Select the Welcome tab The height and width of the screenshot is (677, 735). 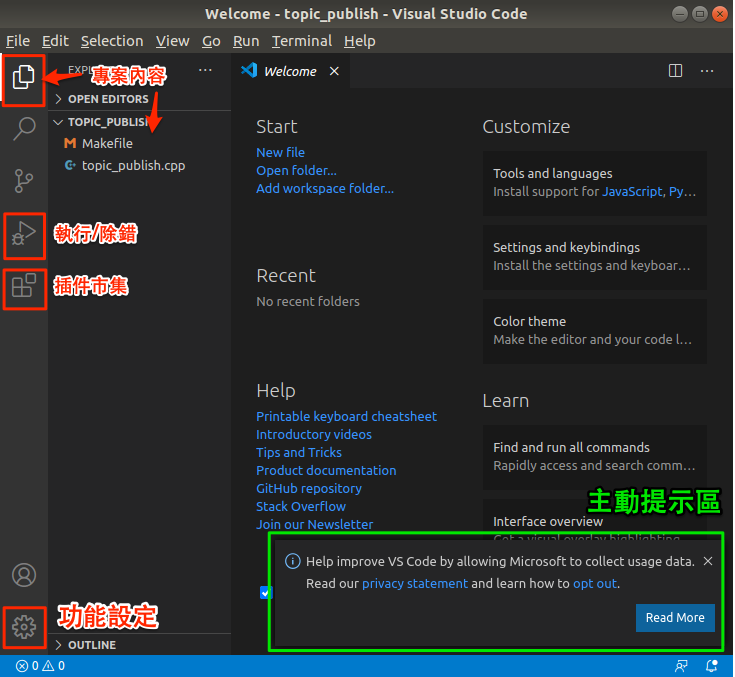point(290,71)
